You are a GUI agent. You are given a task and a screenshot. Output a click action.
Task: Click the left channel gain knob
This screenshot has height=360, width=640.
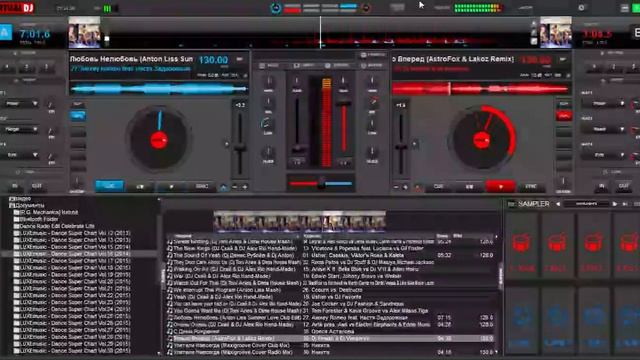pos(297,82)
